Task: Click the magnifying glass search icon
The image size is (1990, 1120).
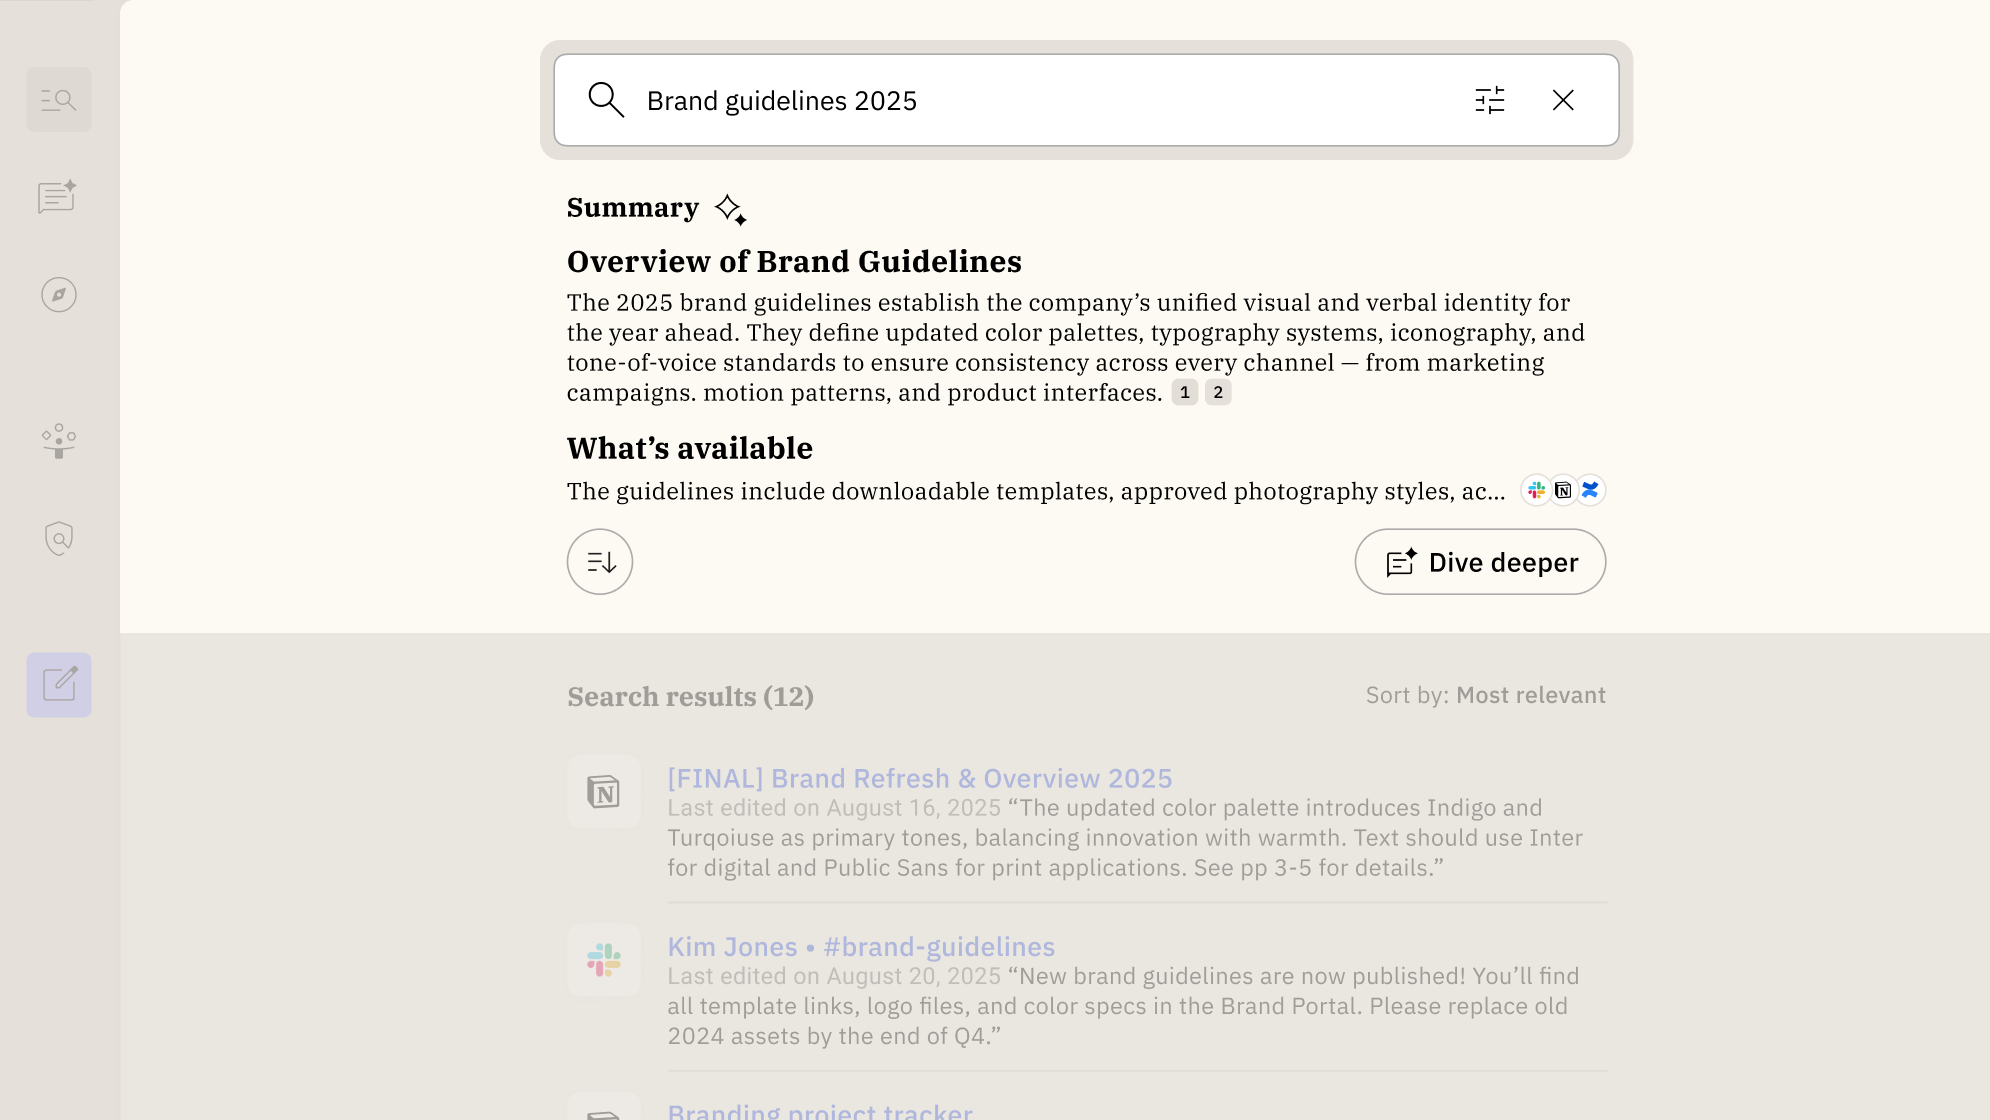Action: click(606, 100)
